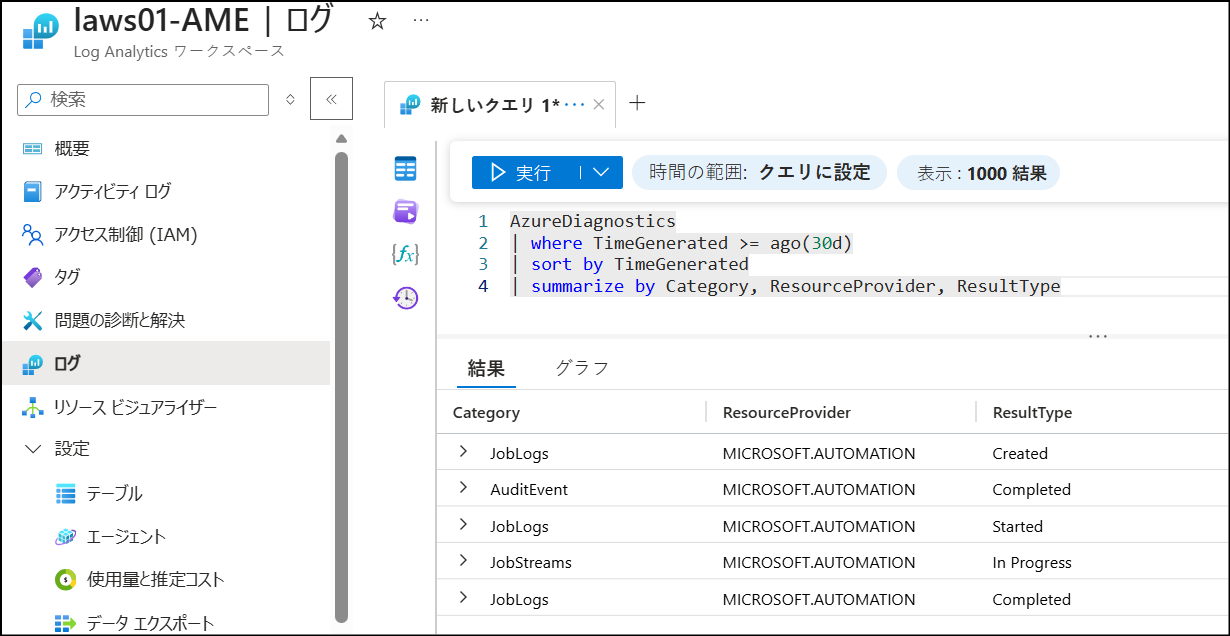This screenshot has width=1230, height=636.
Task: Open the ellipsis menu on the 新しいクエリ 1 tab
Action: coord(575,104)
